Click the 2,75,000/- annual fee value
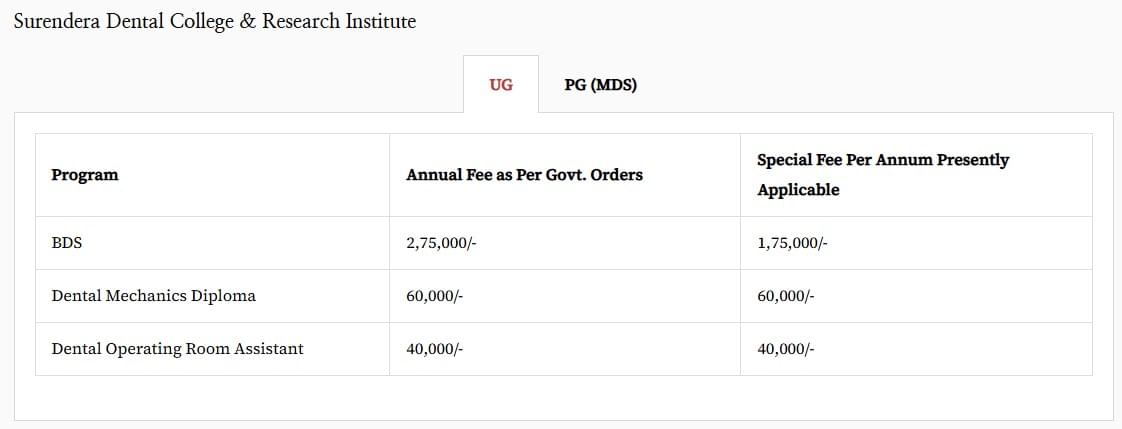This screenshot has height=429, width=1122. pyautogui.click(x=441, y=243)
